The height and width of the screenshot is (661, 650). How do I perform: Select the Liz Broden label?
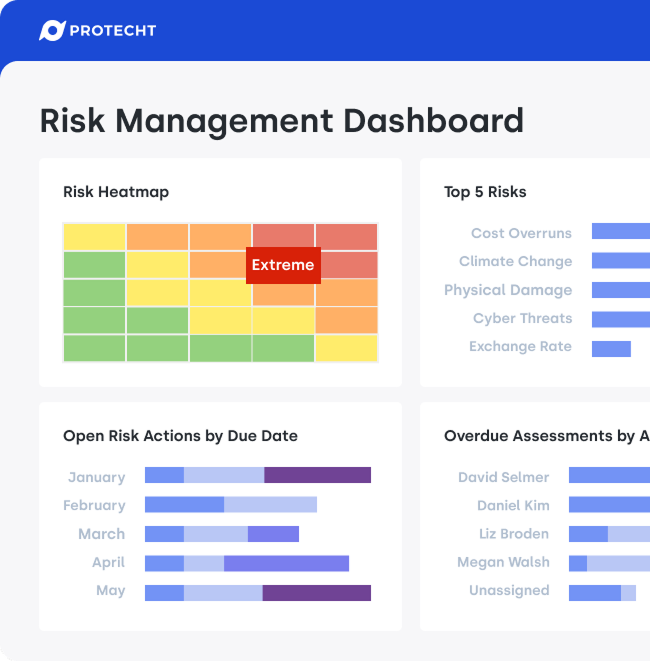[x=514, y=534]
